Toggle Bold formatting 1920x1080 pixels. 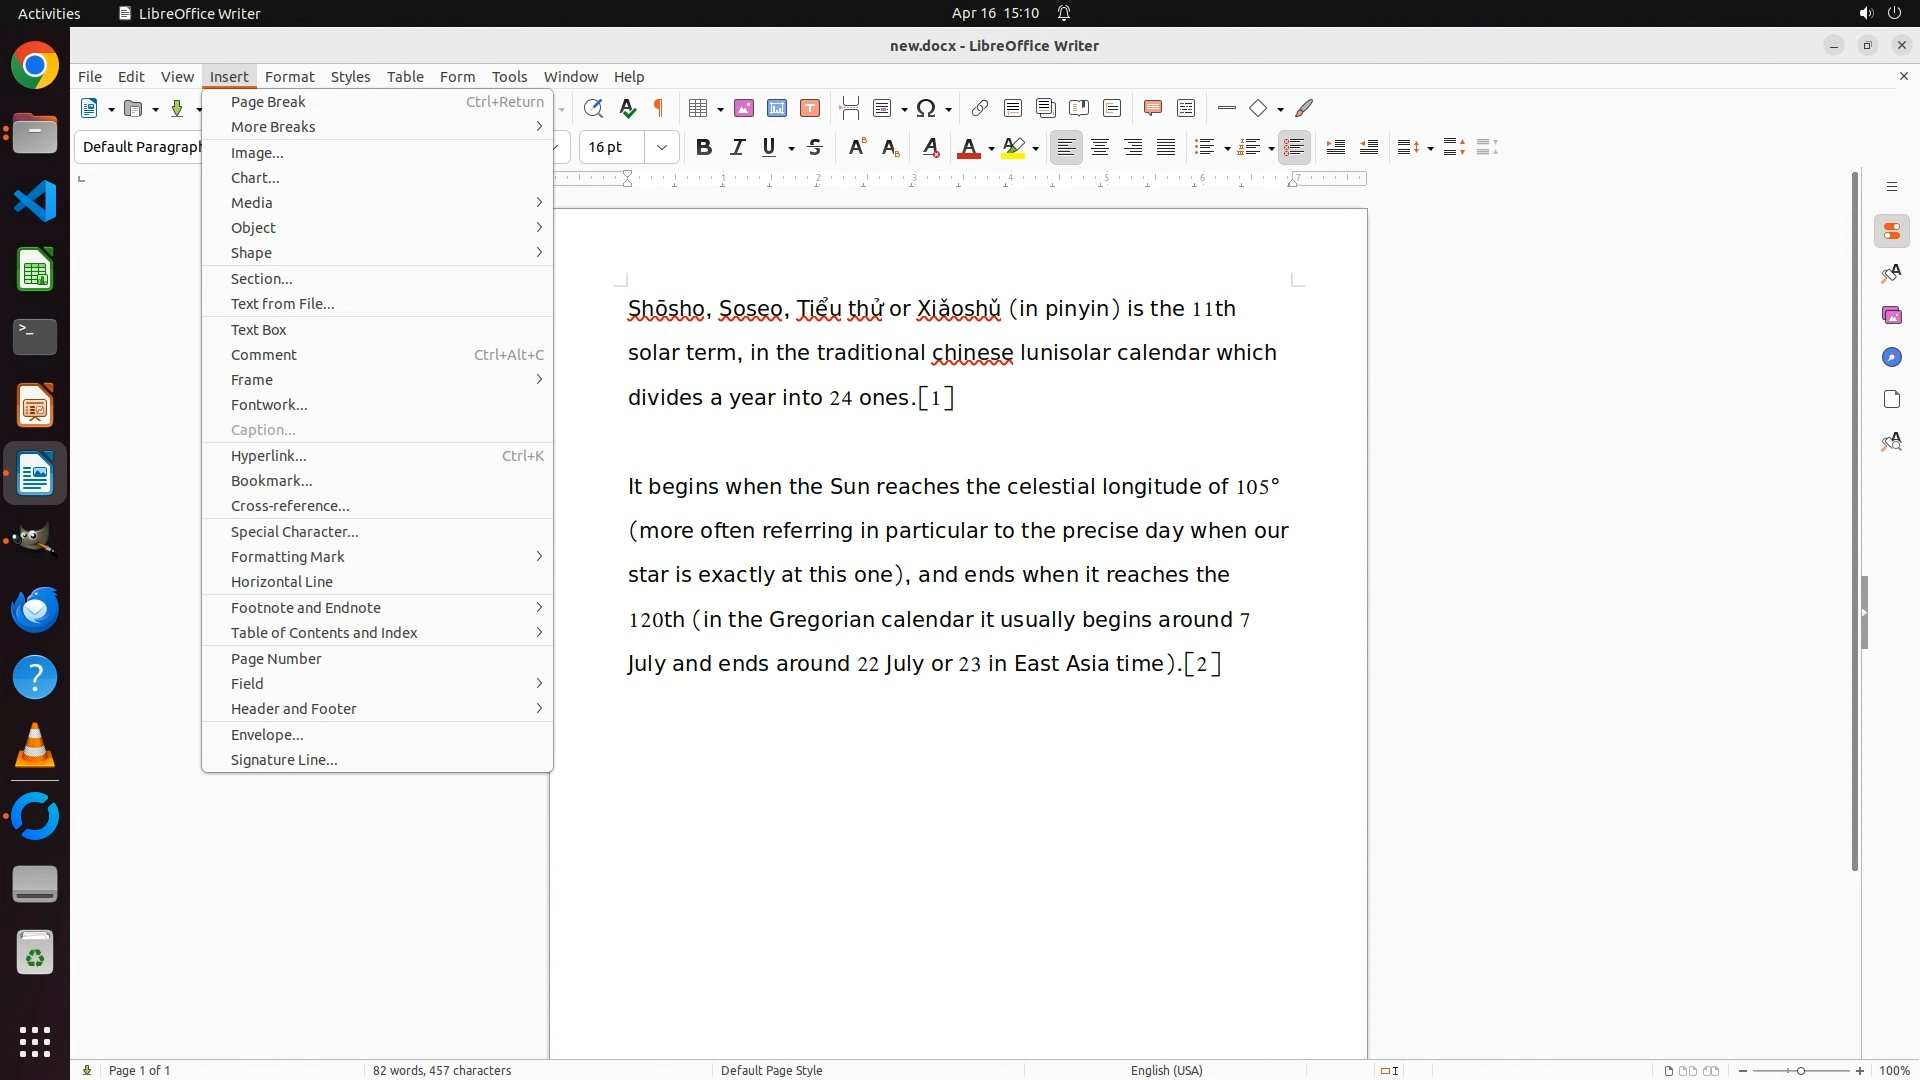coord(704,147)
